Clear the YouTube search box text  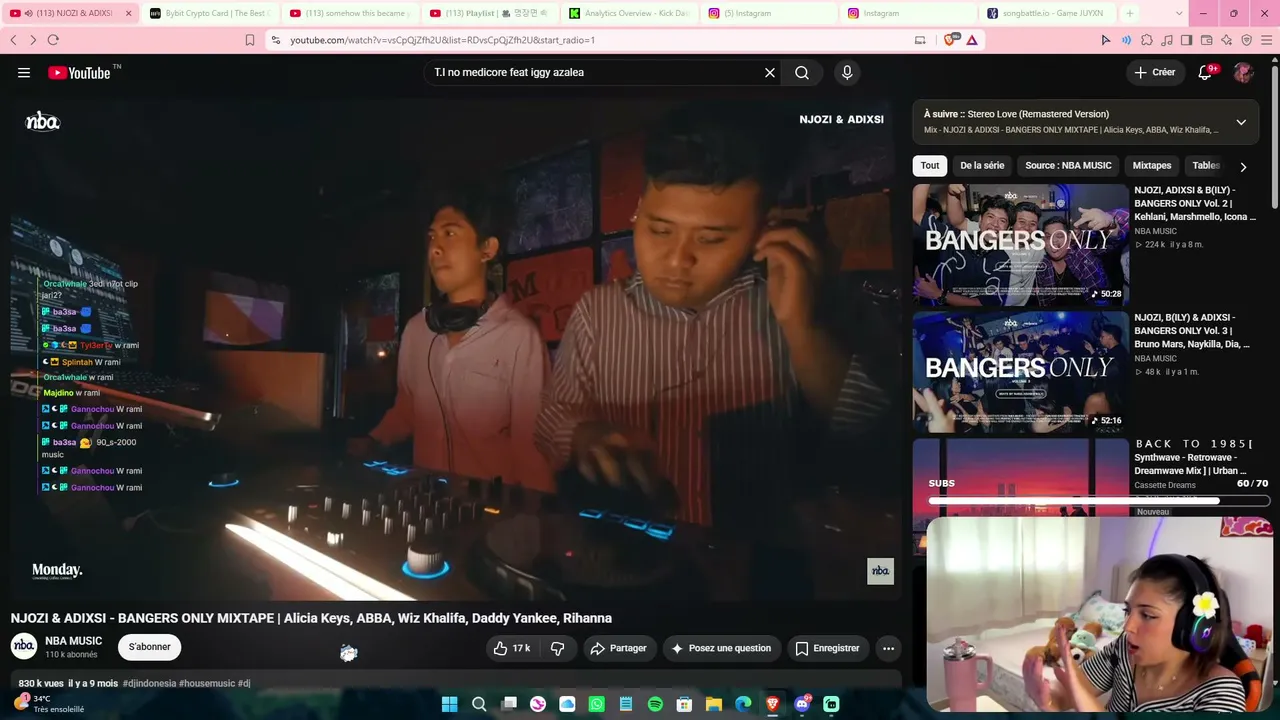coord(770,73)
